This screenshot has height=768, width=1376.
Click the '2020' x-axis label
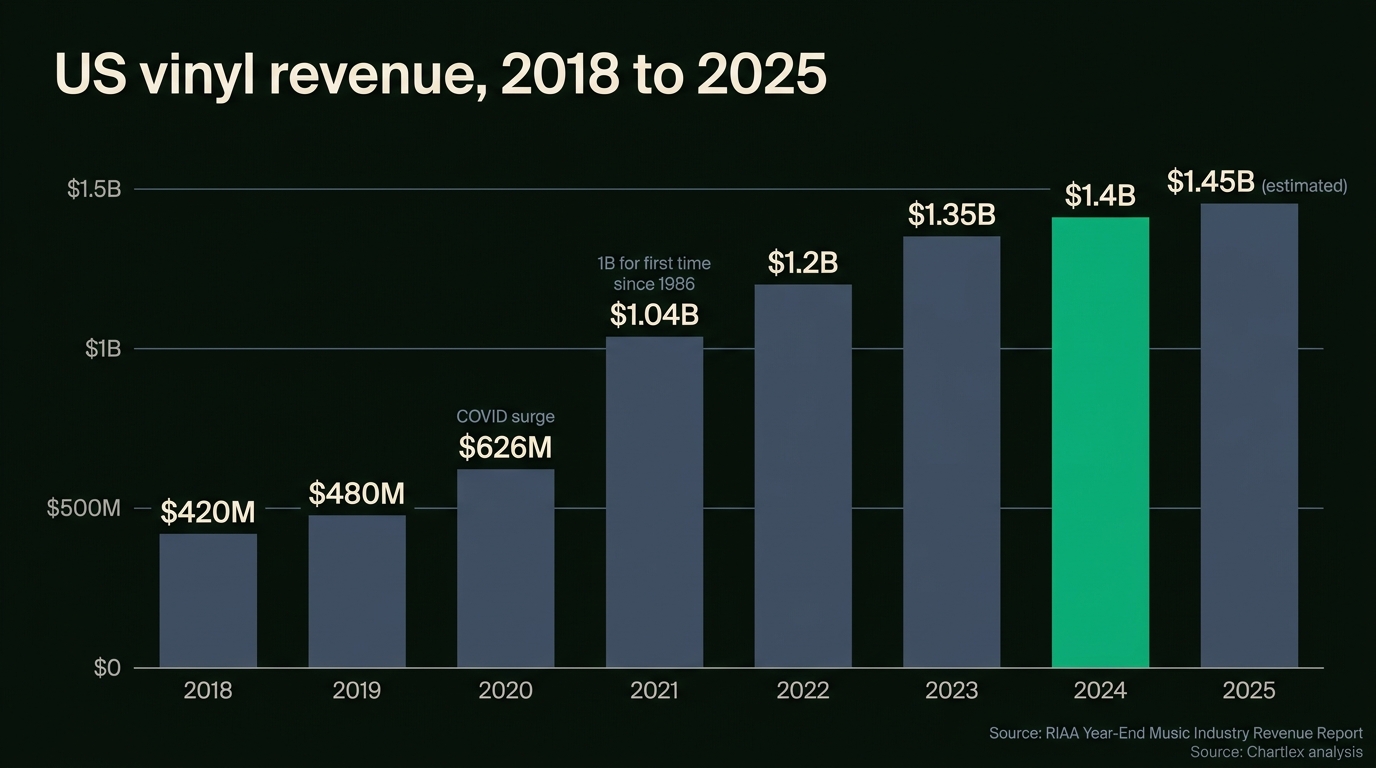pyautogui.click(x=506, y=691)
